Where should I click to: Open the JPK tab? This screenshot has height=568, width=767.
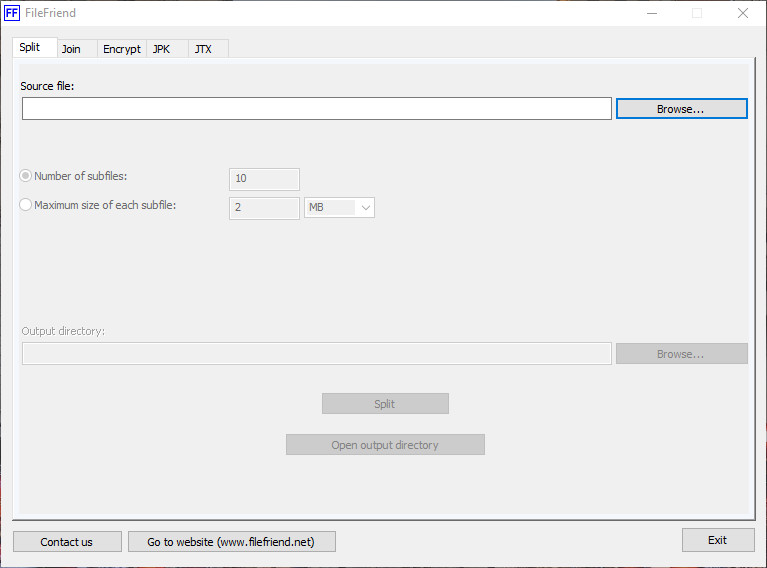tap(167, 49)
